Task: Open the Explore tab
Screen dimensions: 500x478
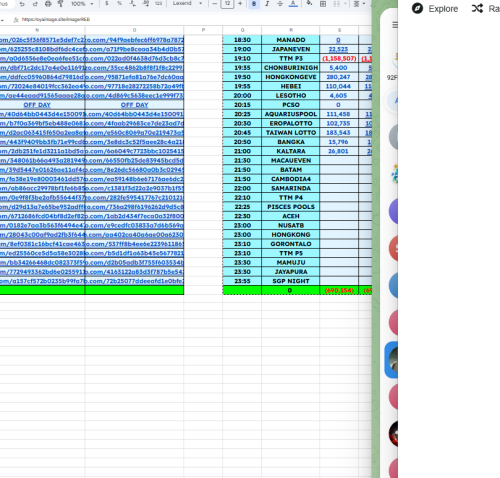Action: point(435,9)
